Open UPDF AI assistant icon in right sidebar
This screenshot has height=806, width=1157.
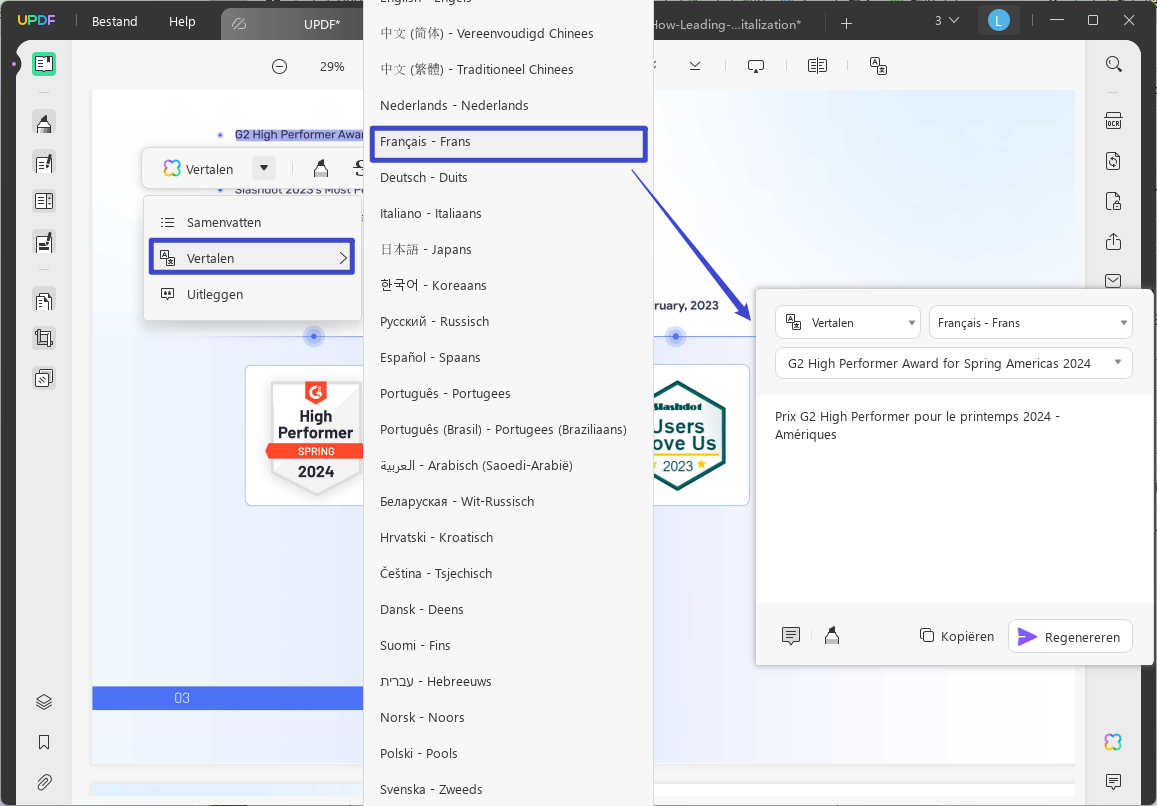click(x=1113, y=742)
